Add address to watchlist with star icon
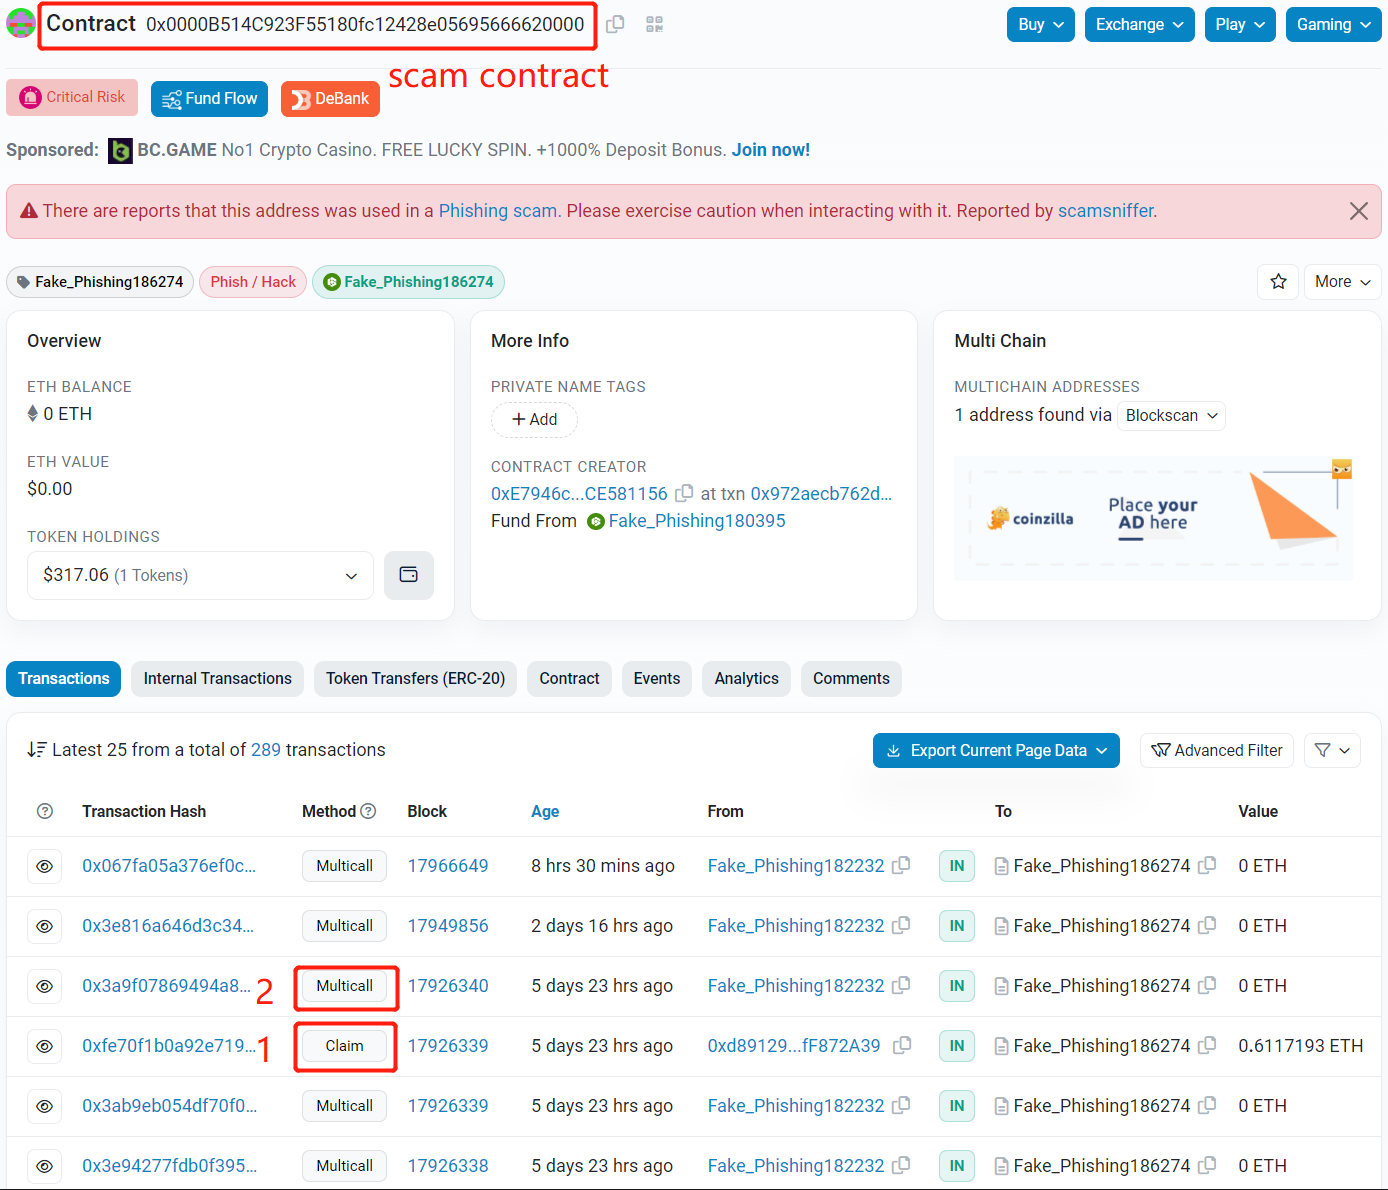 tap(1277, 282)
